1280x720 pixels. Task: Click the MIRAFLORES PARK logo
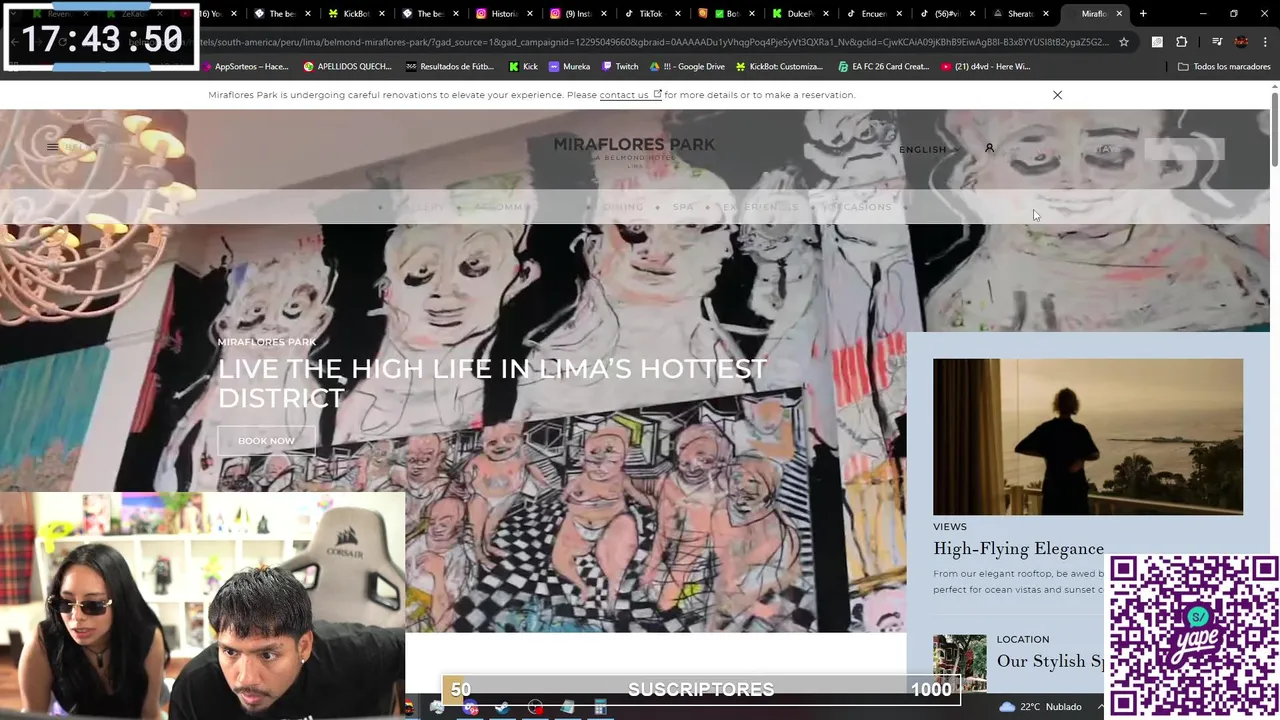[634, 150]
